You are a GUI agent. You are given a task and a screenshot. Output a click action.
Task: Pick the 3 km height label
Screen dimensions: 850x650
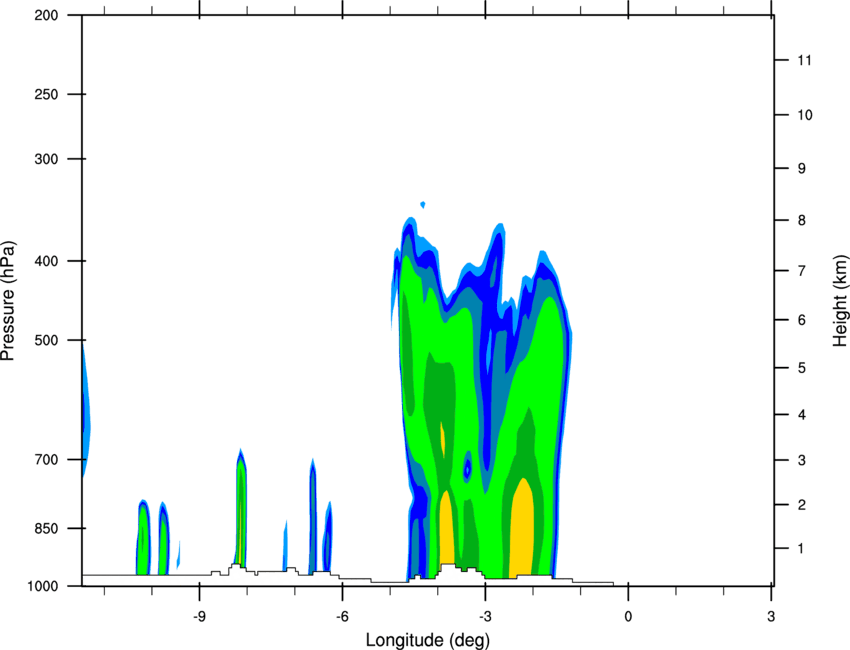pyautogui.click(x=802, y=460)
